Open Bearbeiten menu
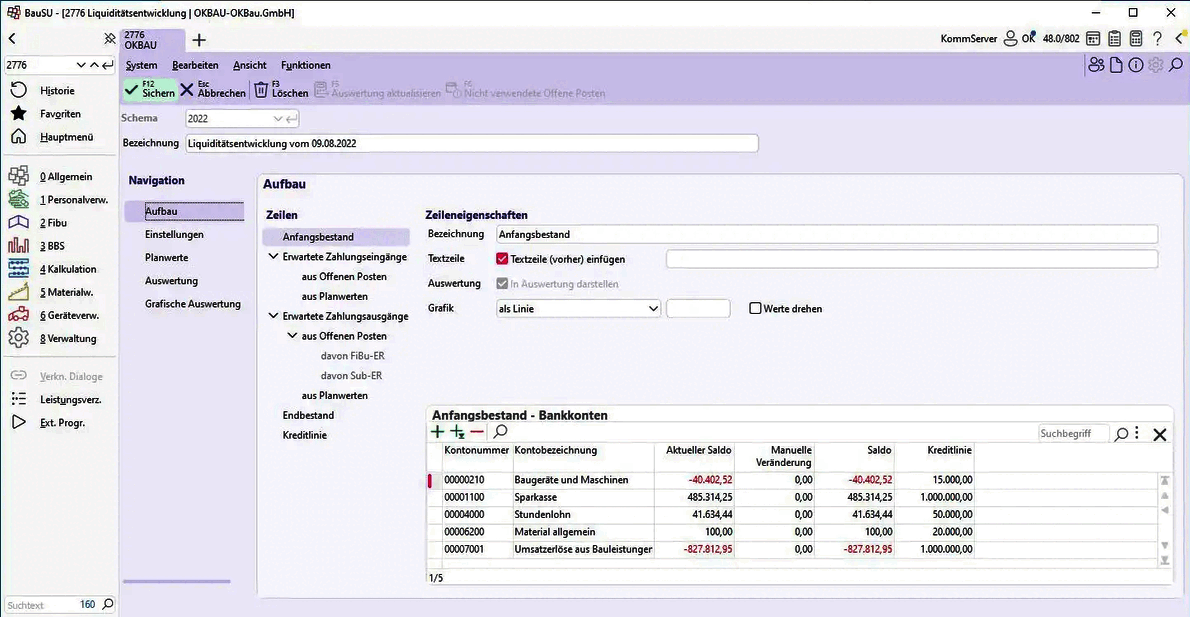1190x617 pixels. point(195,65)
